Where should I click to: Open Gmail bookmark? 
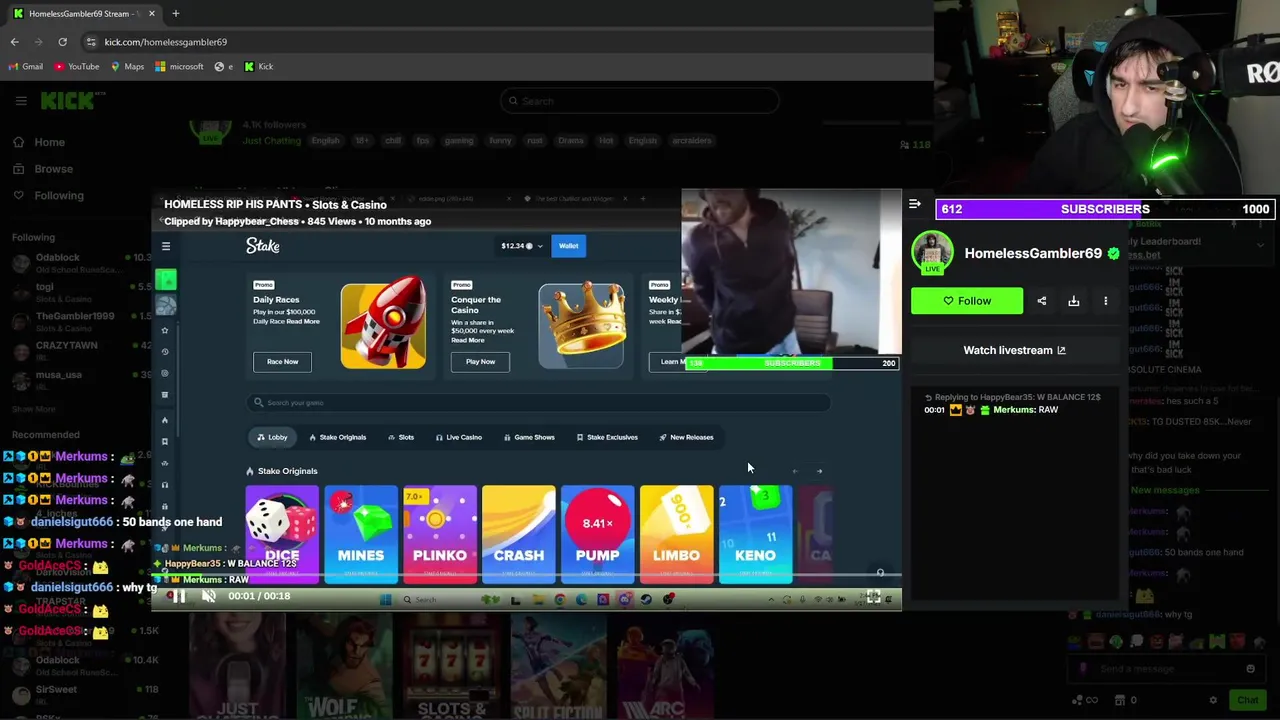click(x=25, y=67)
